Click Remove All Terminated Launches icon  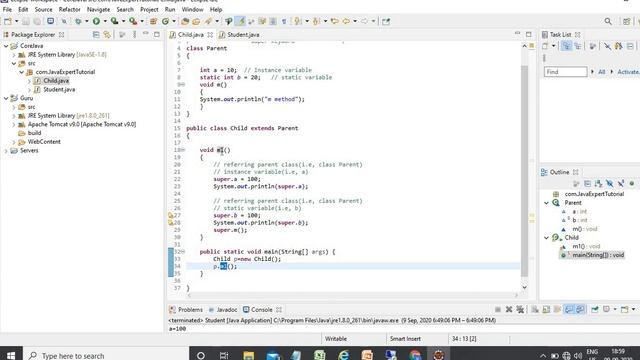point(520,309)
